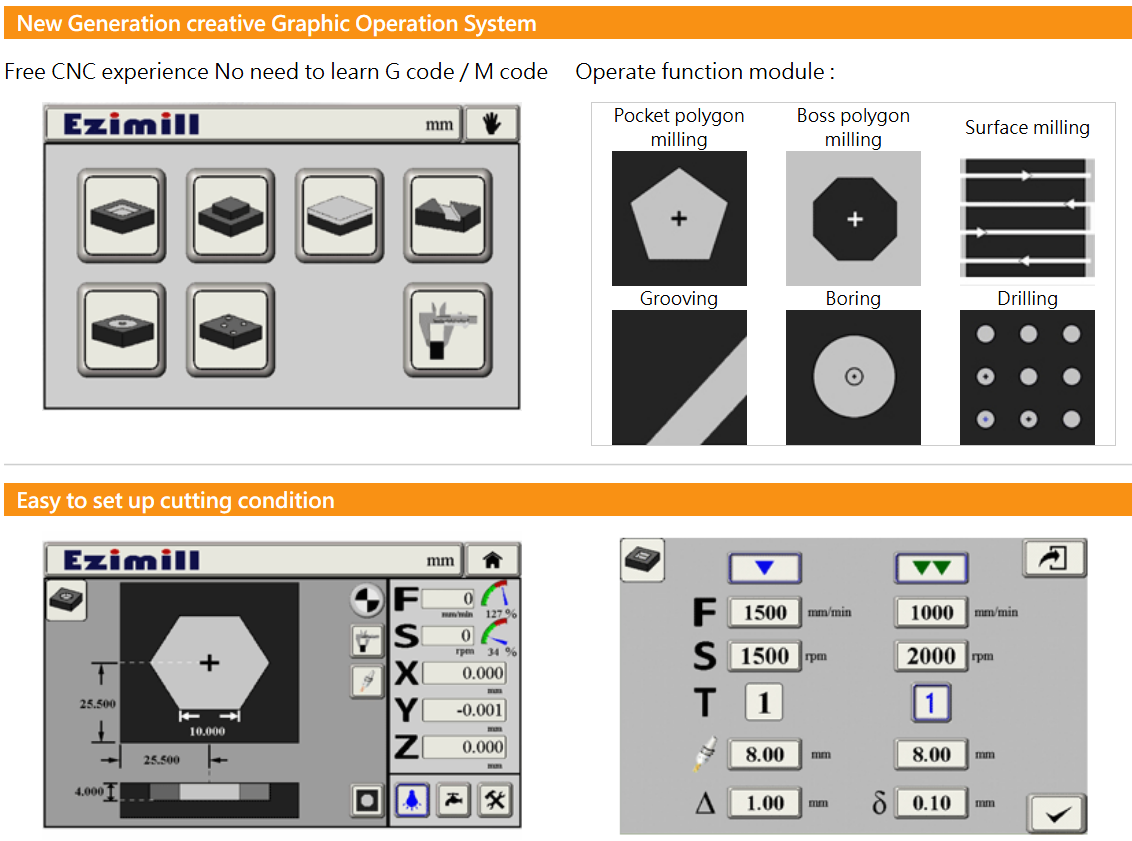Toggle the blue work light button
The image size is (1132, 841).
[x=412, y=799]
